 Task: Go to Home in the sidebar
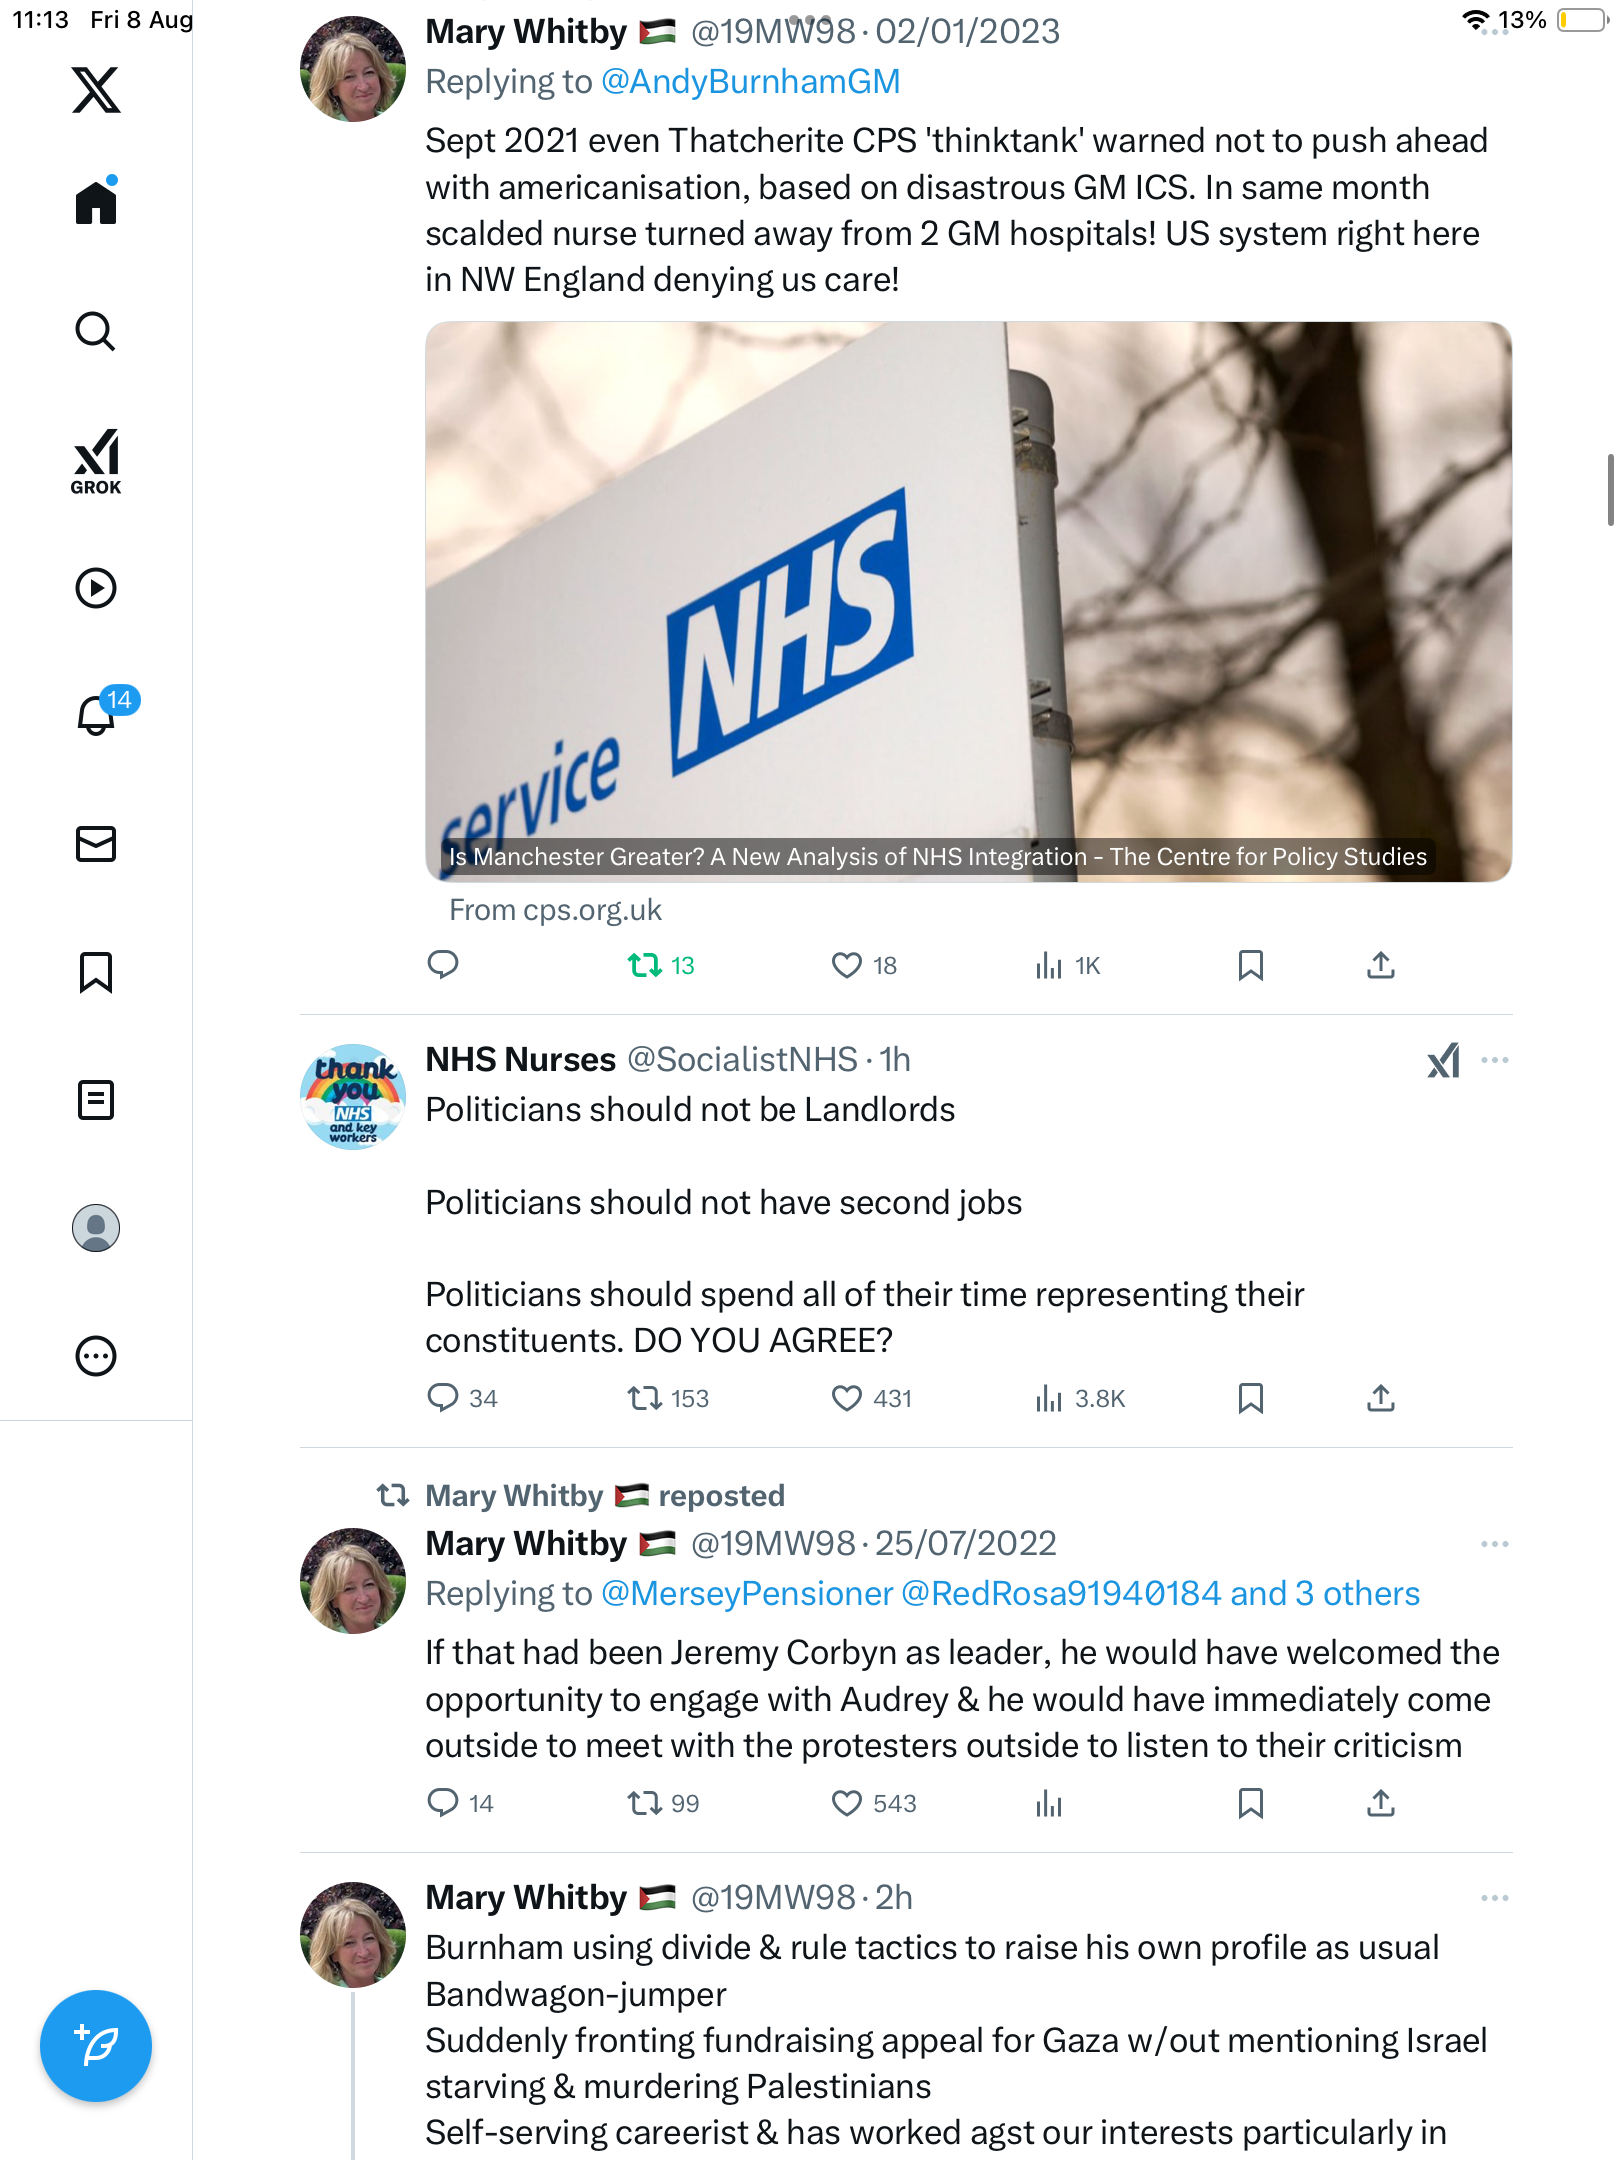click(96, 203)
